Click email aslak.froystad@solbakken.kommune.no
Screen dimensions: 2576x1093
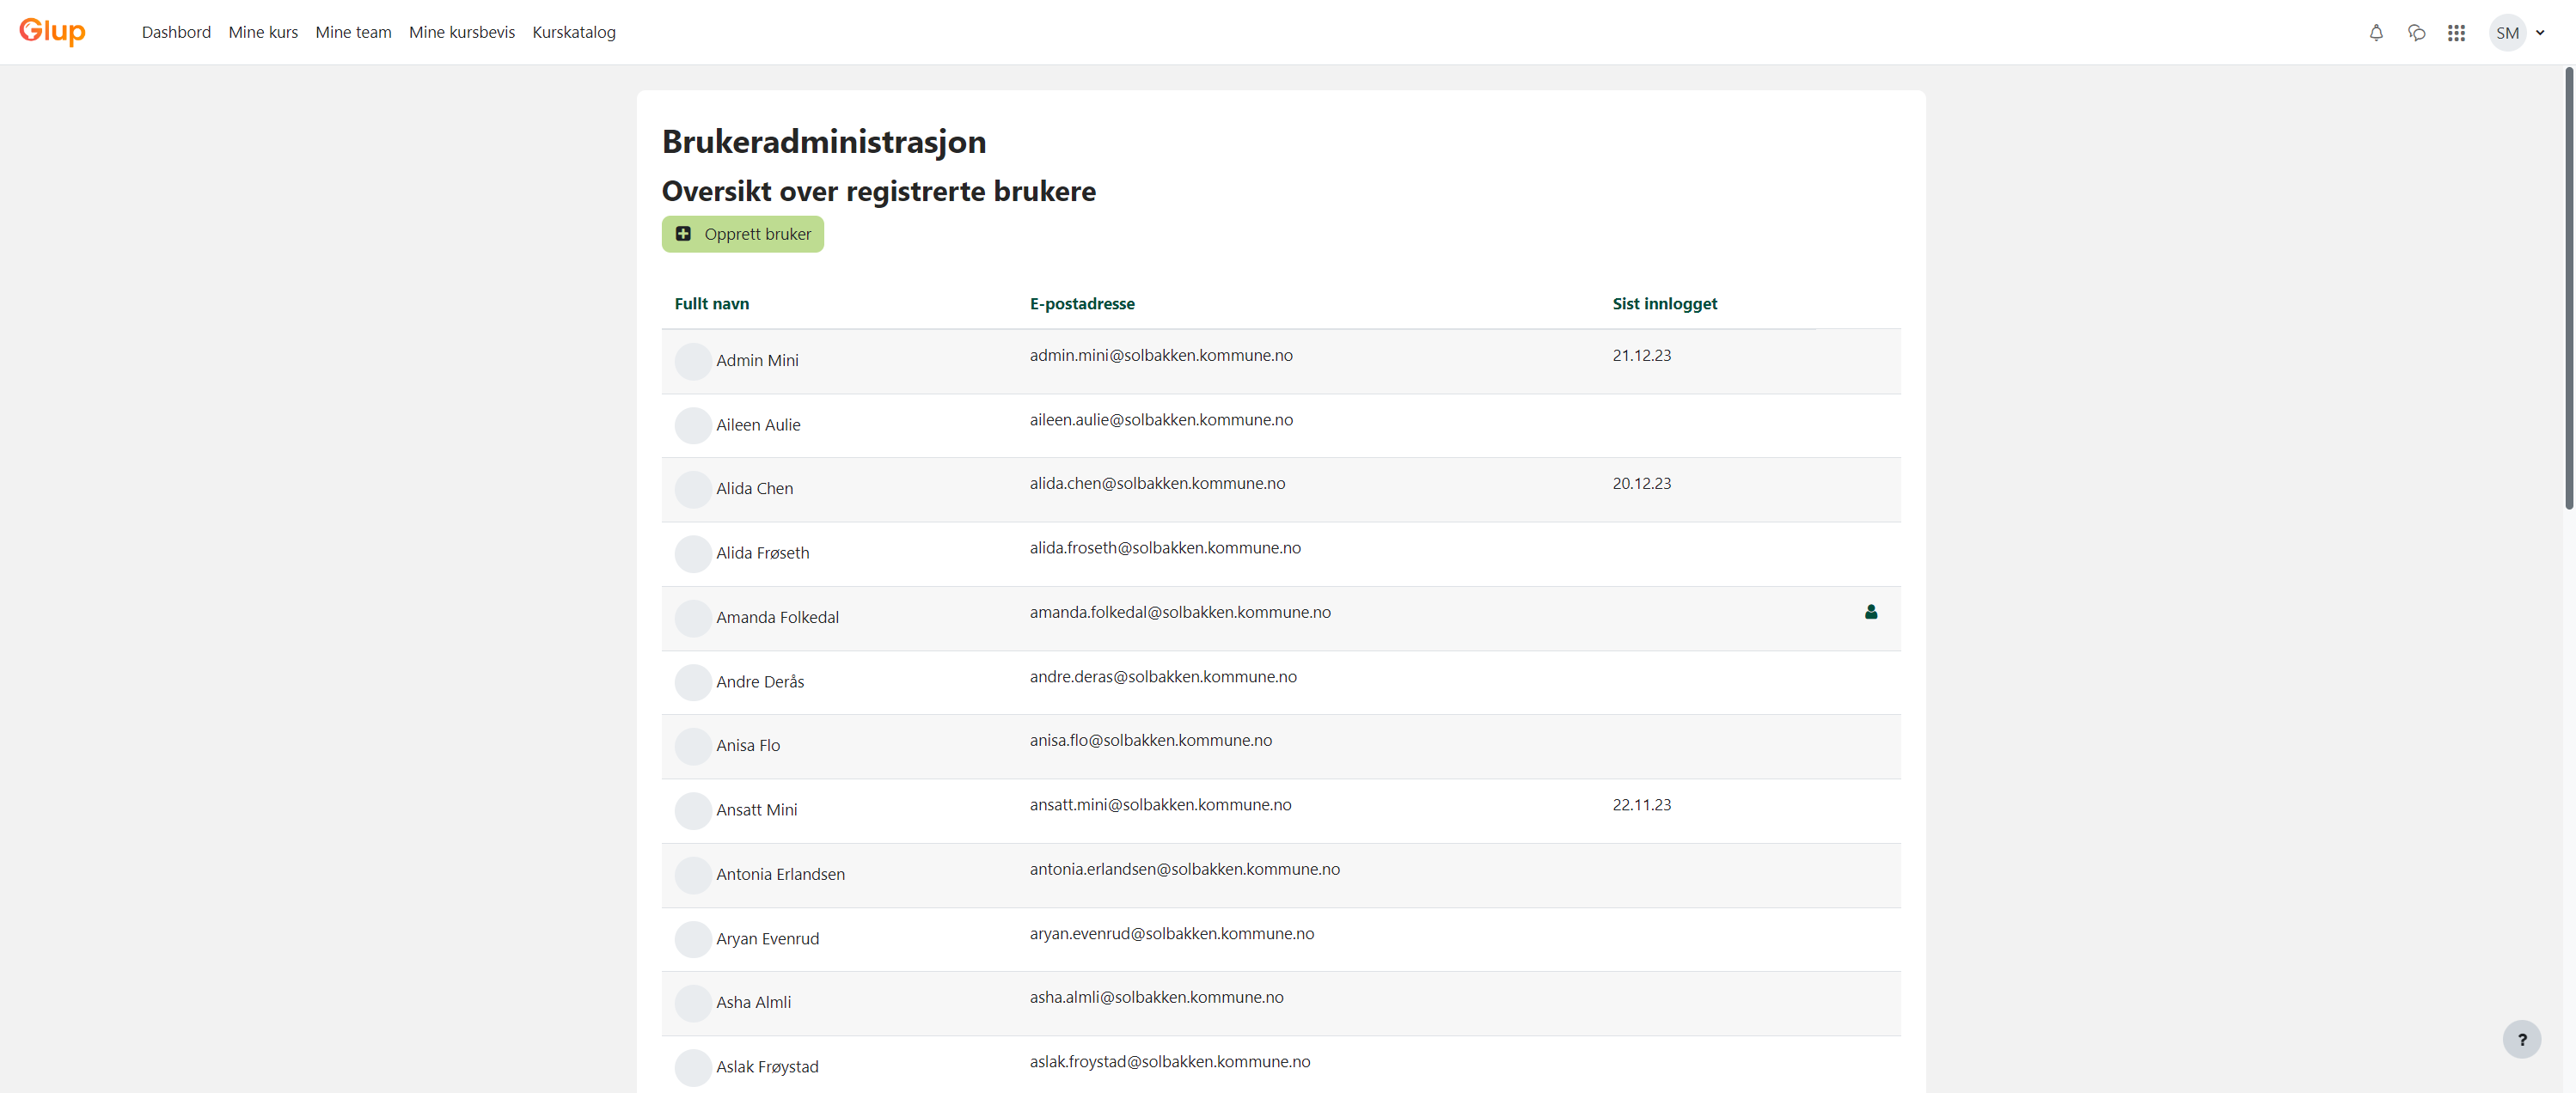pyautogui.click(x=1170, y=1062)
